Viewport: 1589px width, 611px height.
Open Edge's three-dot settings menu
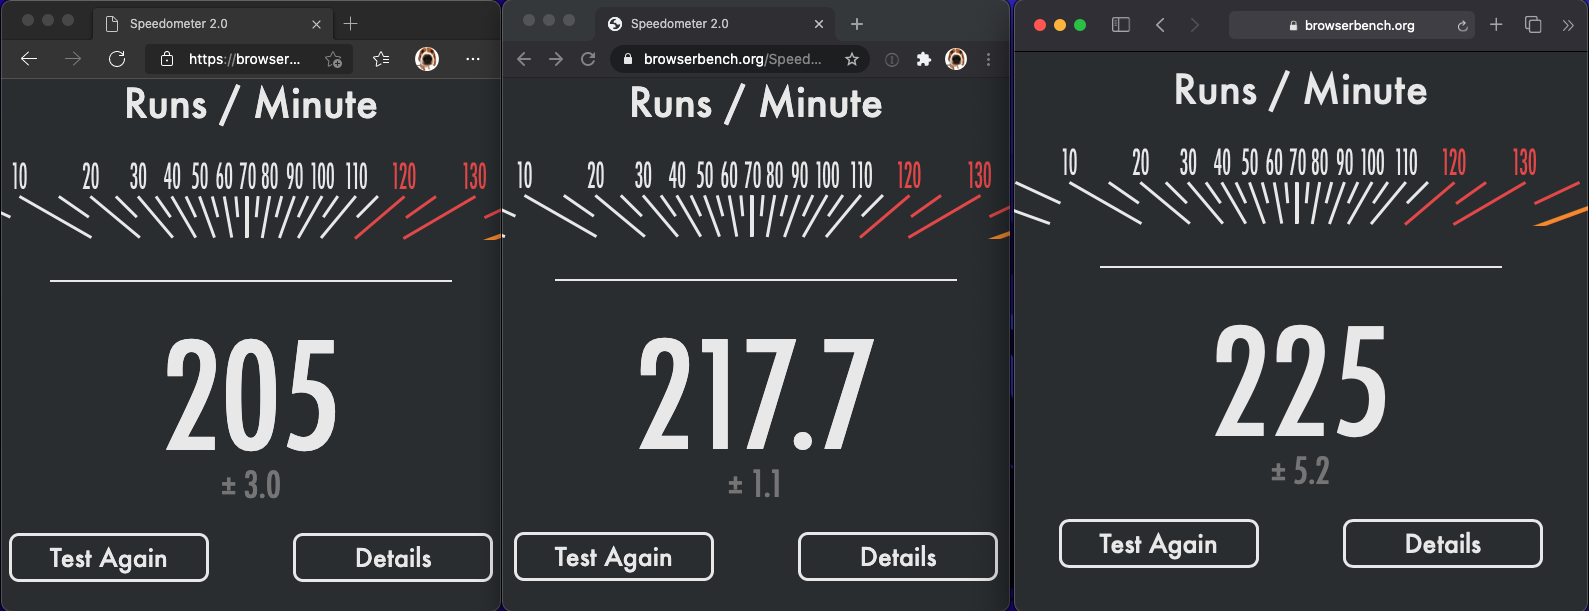(473, 59)
